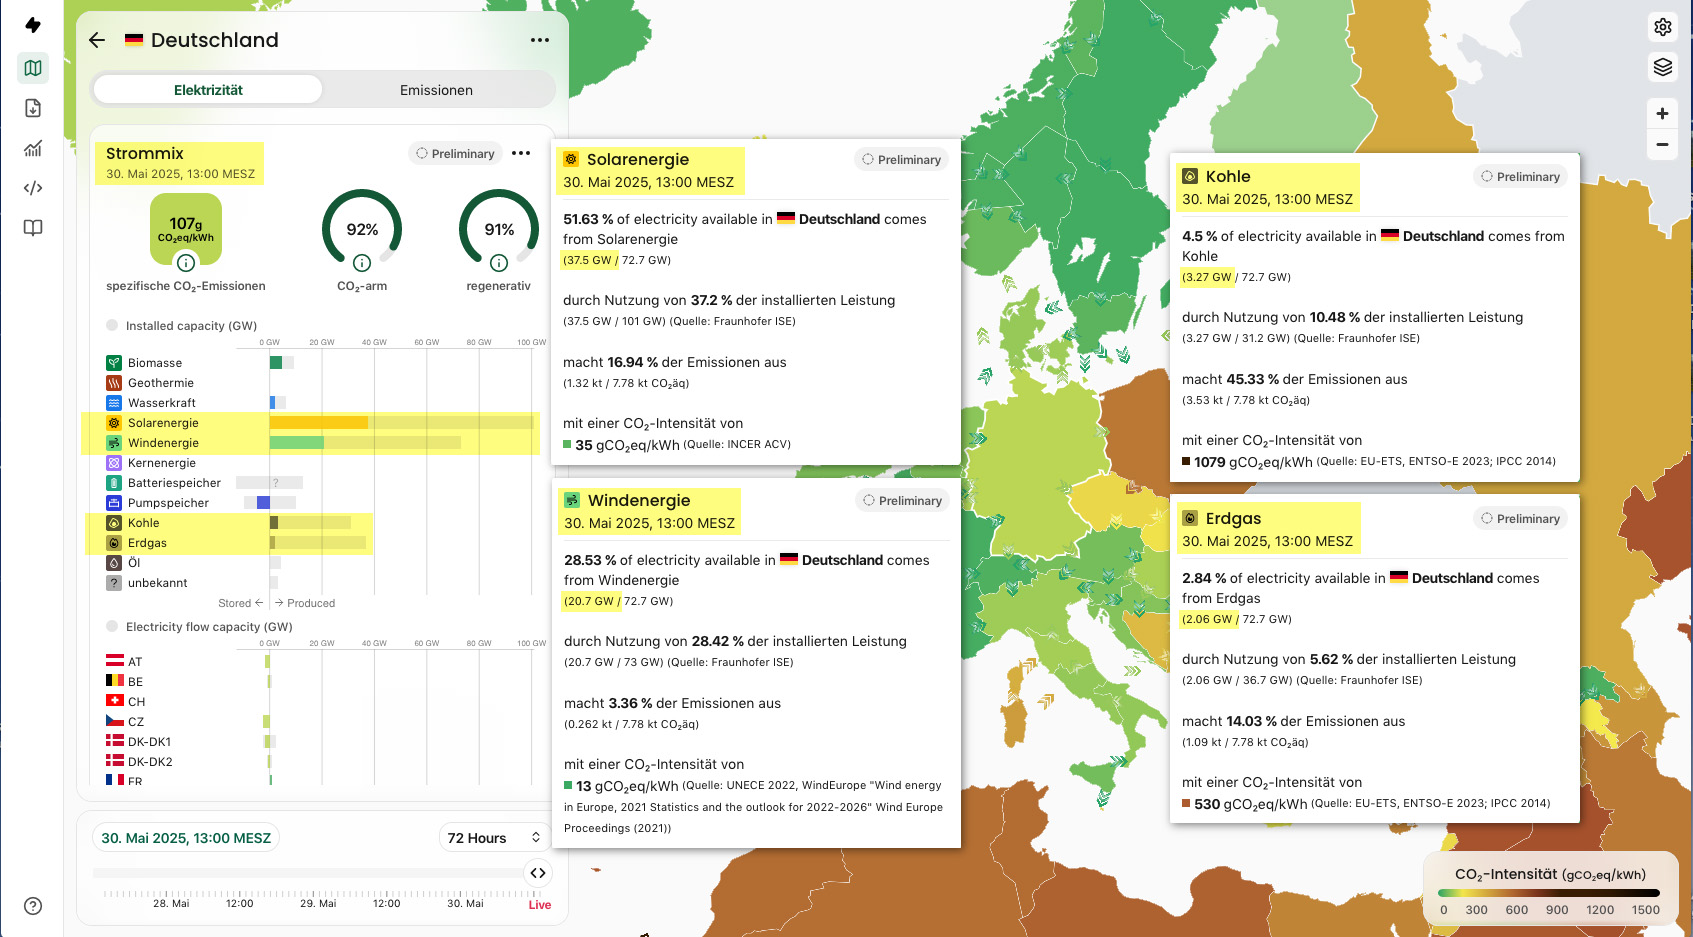Click the timeline slider handle
This screenshot has width=1693, height=937.
538,873
